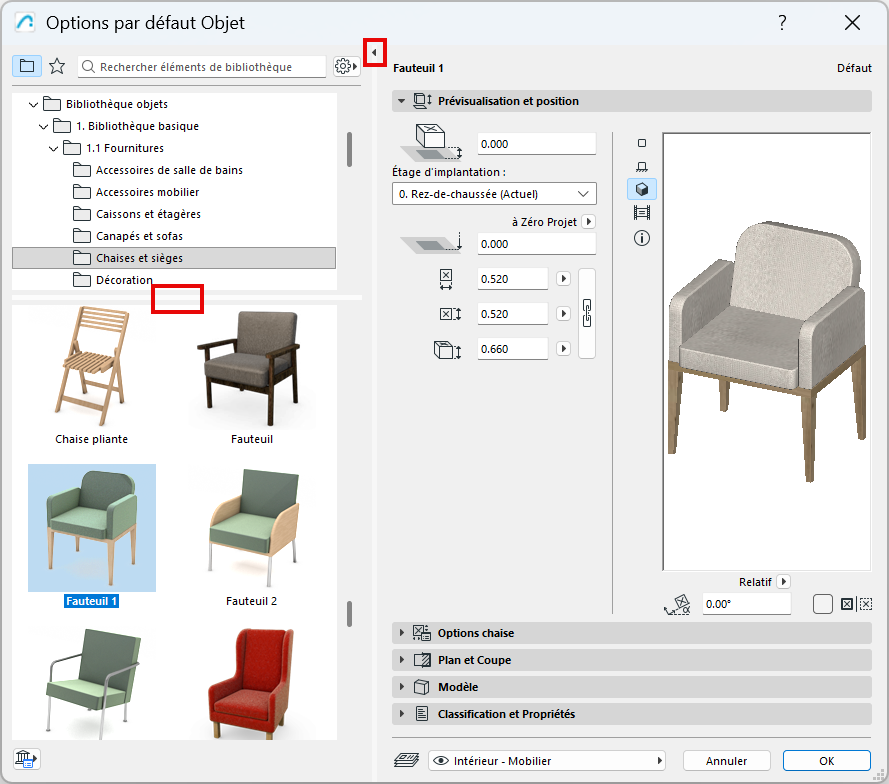Toggle the chain link proportions lock
The image size is (889, 784).
(x=587, y=313)
